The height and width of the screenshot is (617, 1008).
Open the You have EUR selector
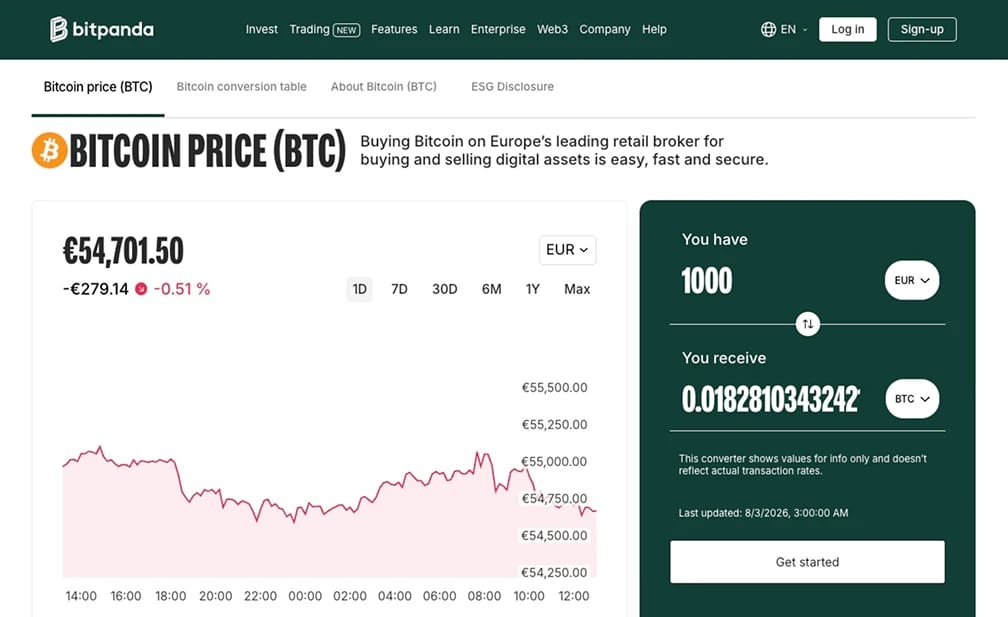tap(912, 280)
